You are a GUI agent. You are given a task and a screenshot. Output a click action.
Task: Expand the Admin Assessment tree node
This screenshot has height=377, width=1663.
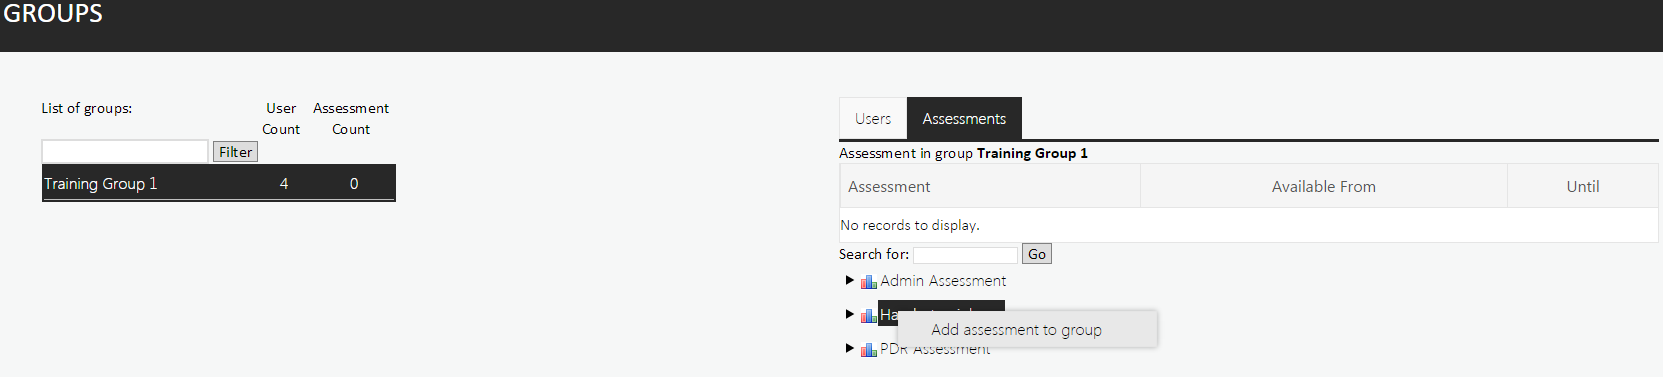click(x=850, y=280)
